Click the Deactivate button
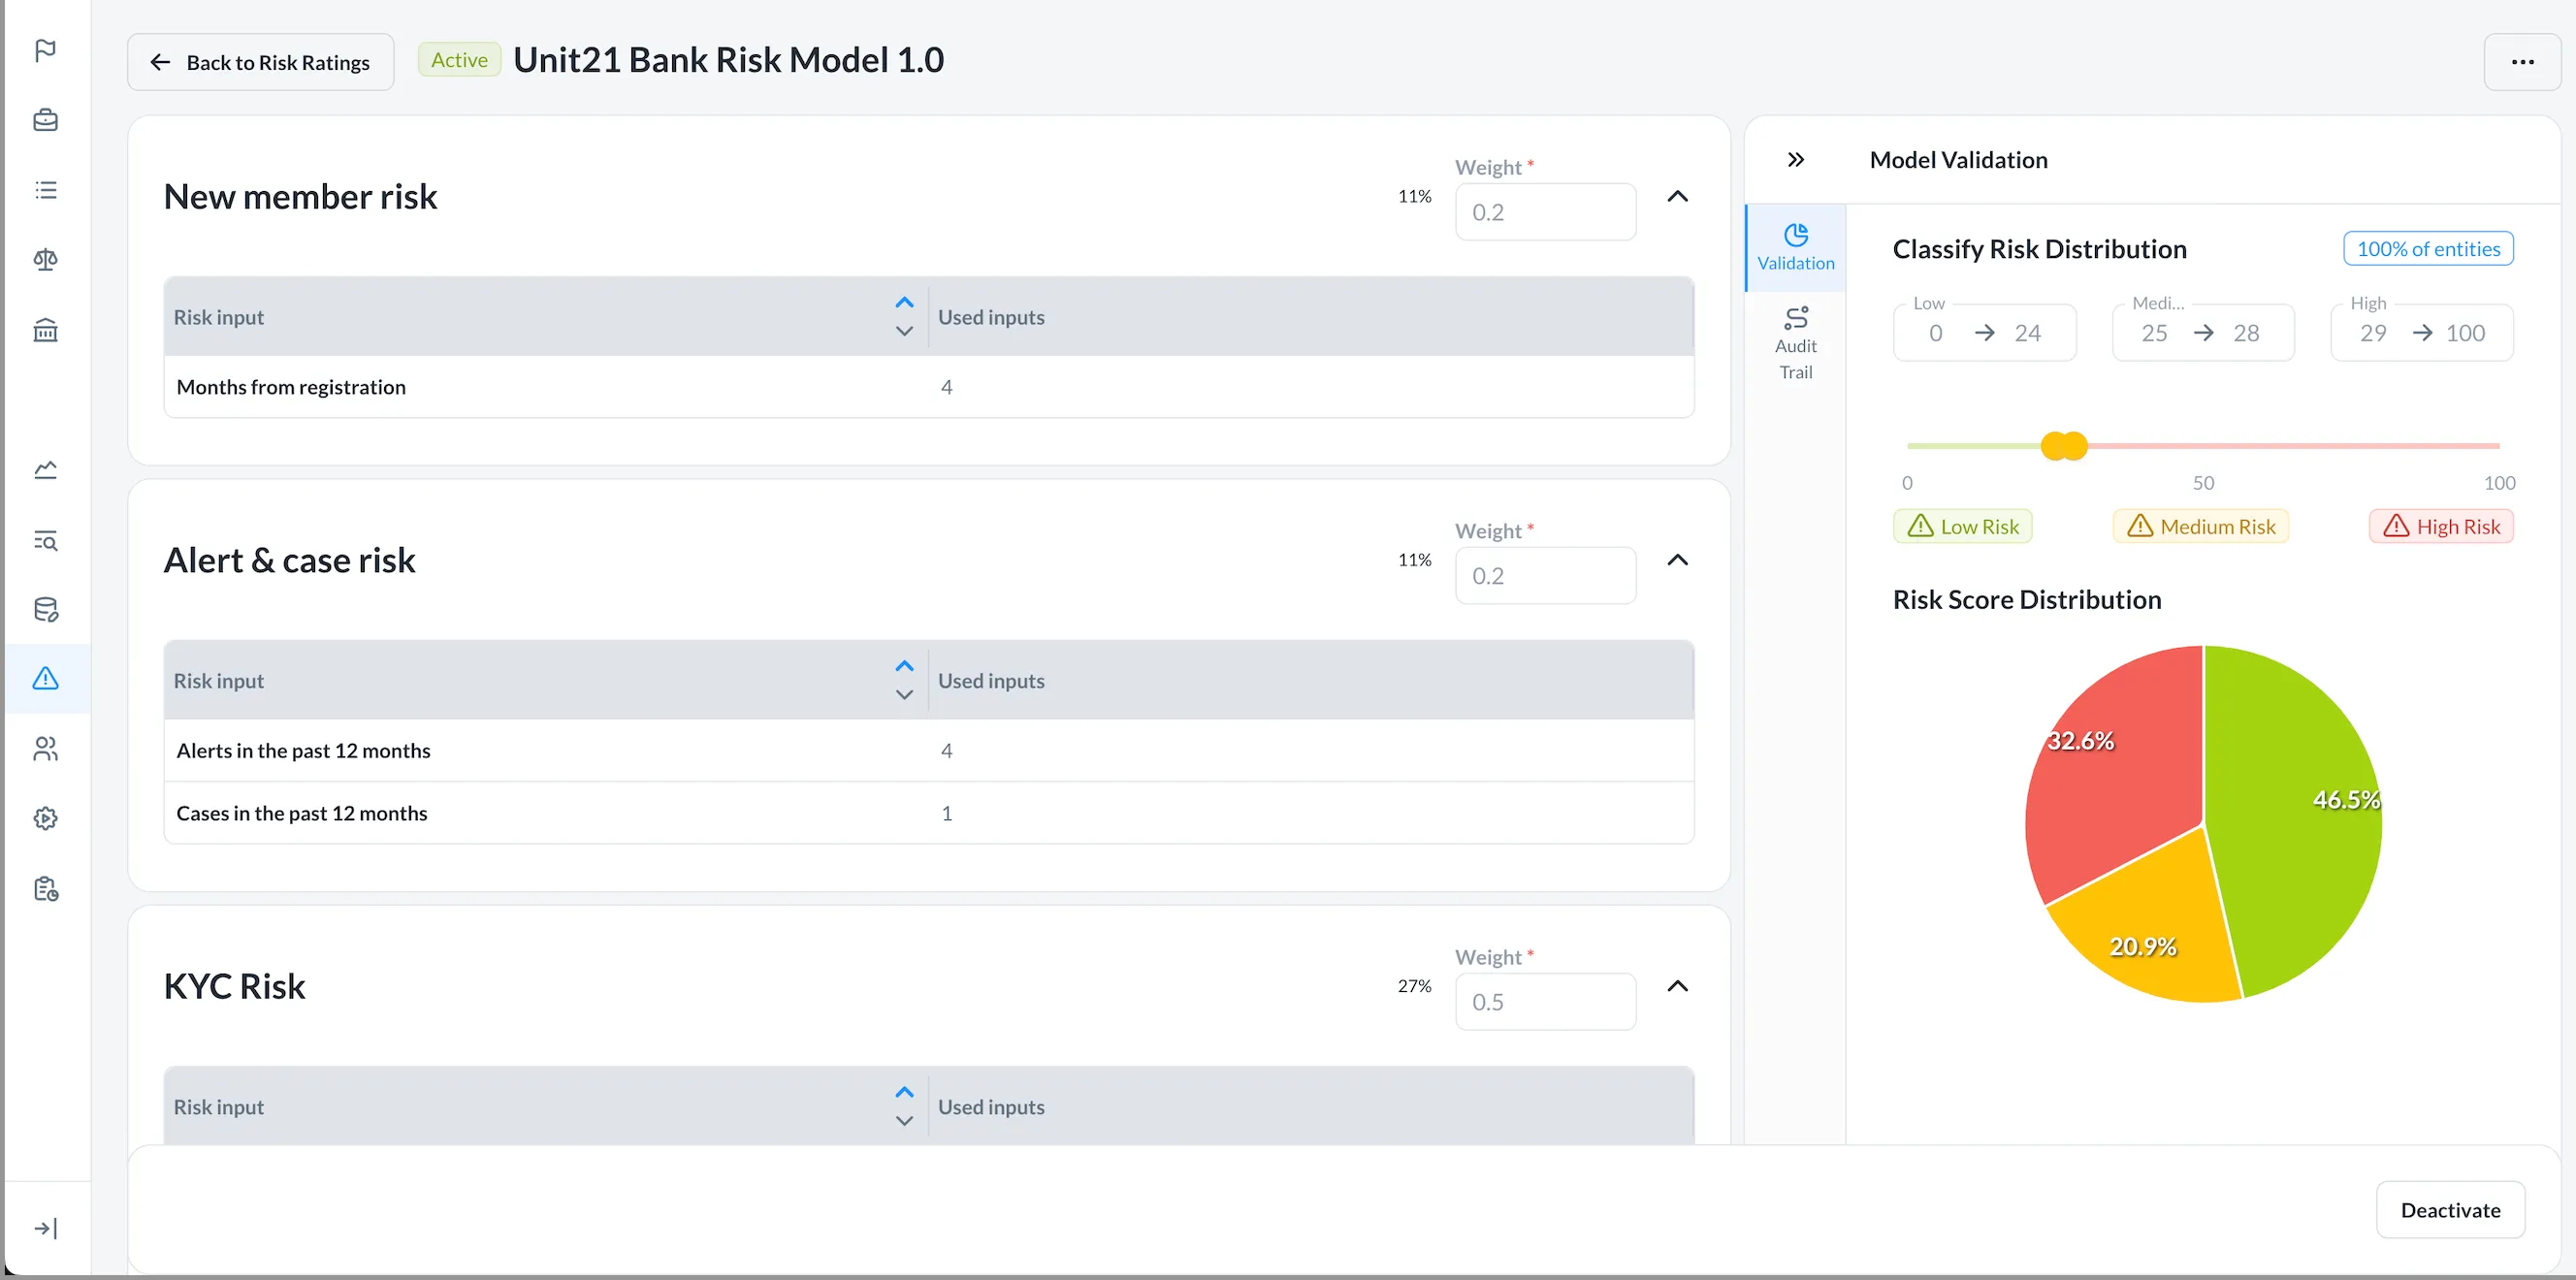Screen dimensions: 2576x1280 [x=2449, y=1210]
